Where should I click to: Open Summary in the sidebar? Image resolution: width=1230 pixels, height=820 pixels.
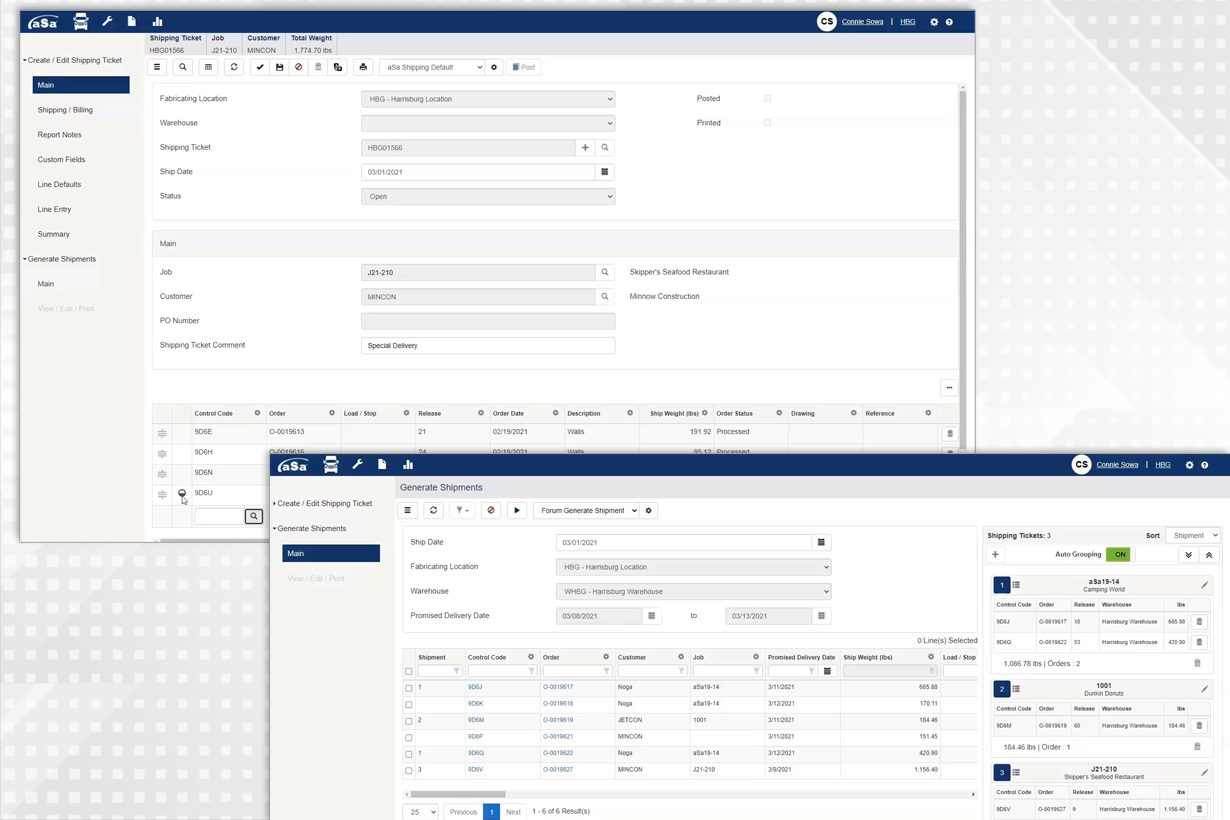(x=54, y=234)
